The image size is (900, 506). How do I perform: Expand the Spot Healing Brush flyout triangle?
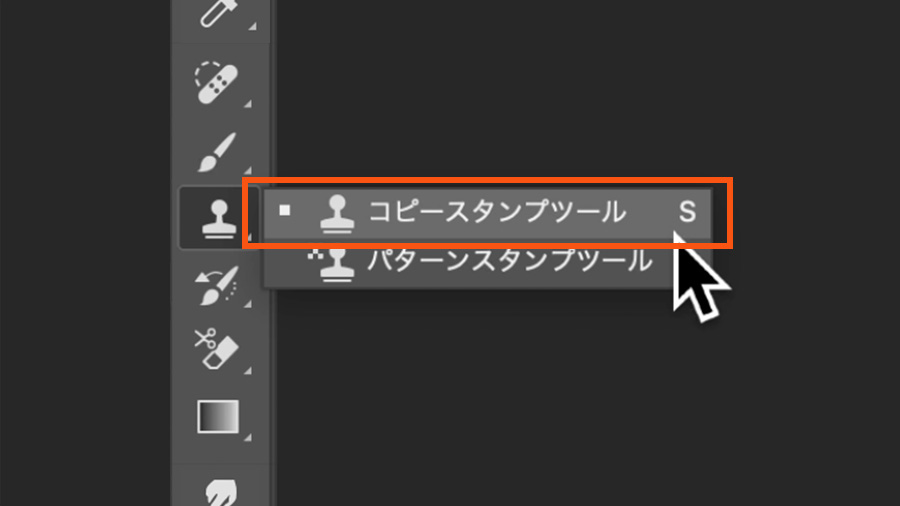coord(247,104)
